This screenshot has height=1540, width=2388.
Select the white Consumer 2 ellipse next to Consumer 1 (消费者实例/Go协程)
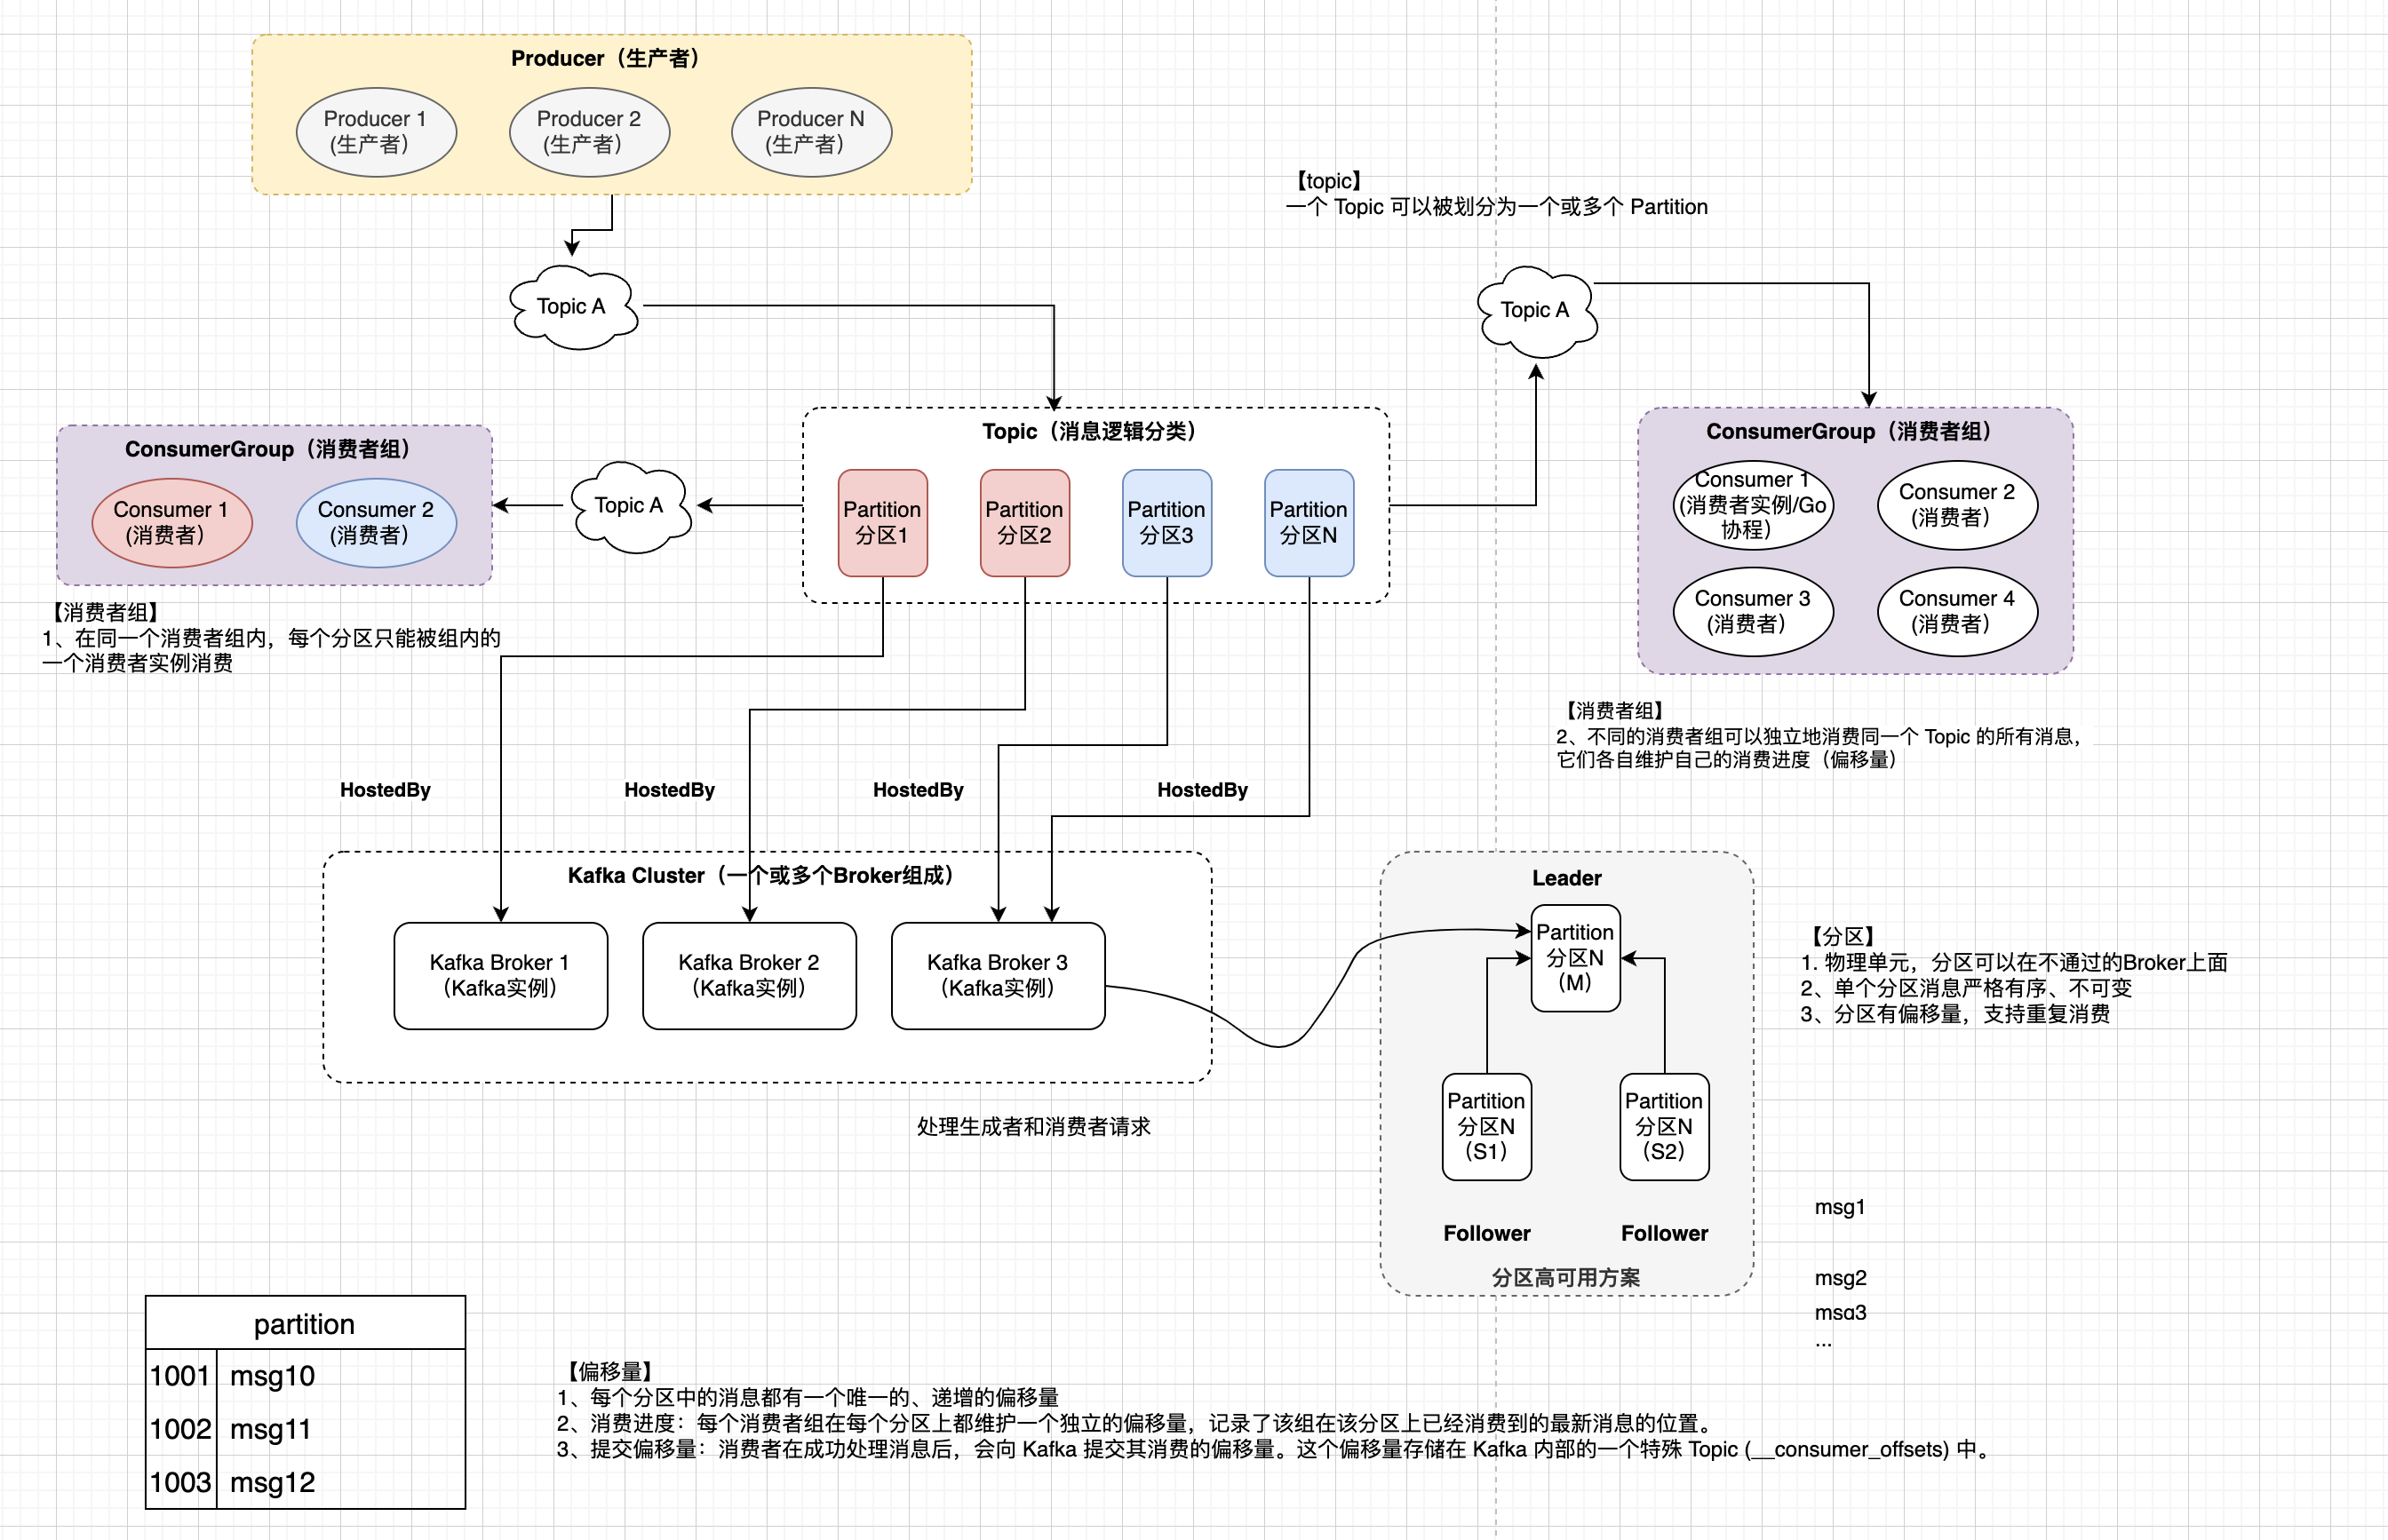point(1957,505)
